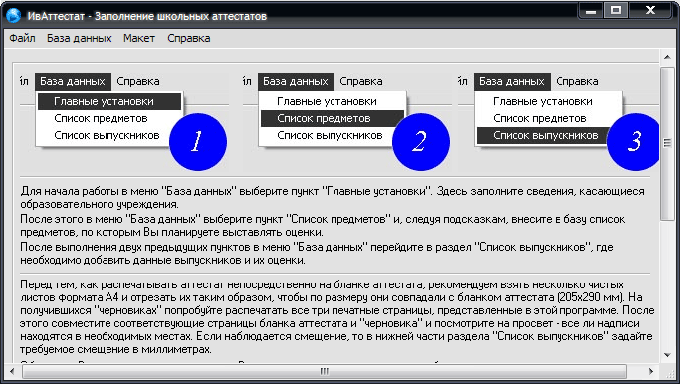Close the ИвАттестат window

click(650, 10)
